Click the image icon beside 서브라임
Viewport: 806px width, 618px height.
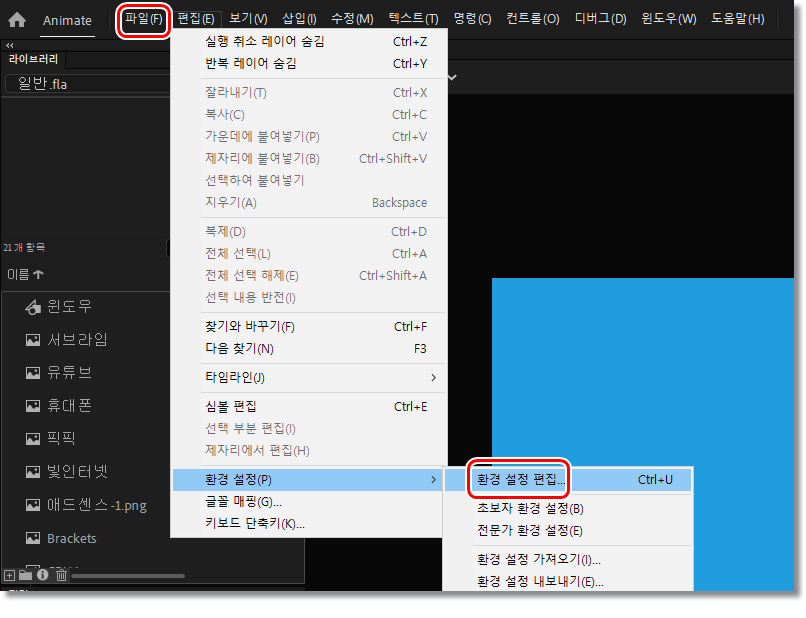[x=33, y=340]
